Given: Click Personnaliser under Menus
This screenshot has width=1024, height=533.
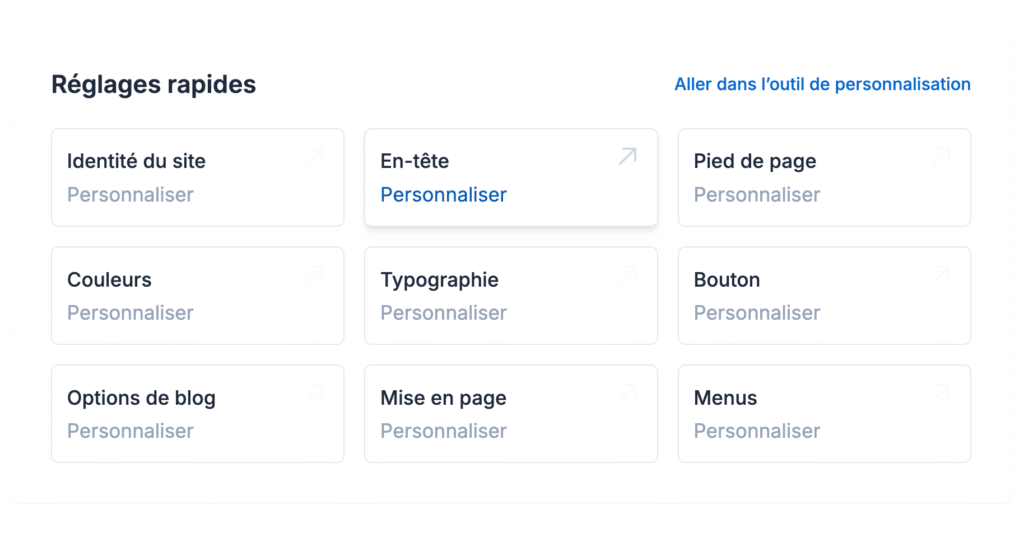Looking at the screenshot, I should [x=757, y=431].
